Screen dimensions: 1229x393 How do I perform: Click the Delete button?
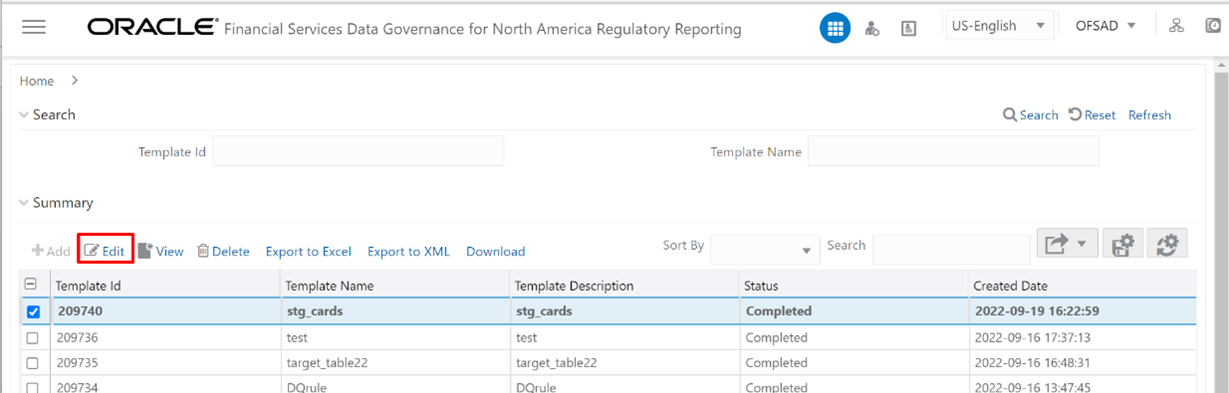[223, 251]
